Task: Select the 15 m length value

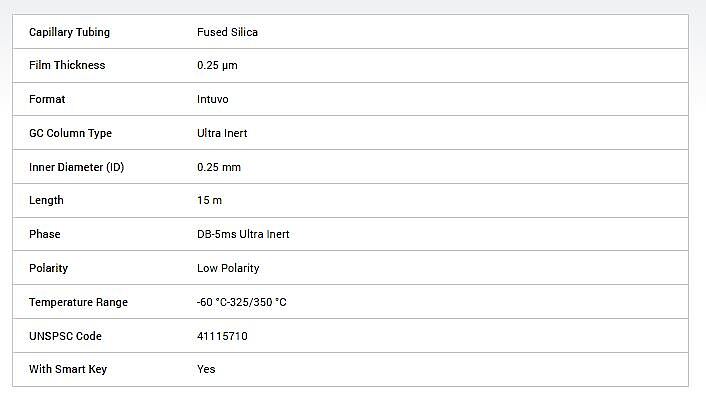Action: [209, 200]
